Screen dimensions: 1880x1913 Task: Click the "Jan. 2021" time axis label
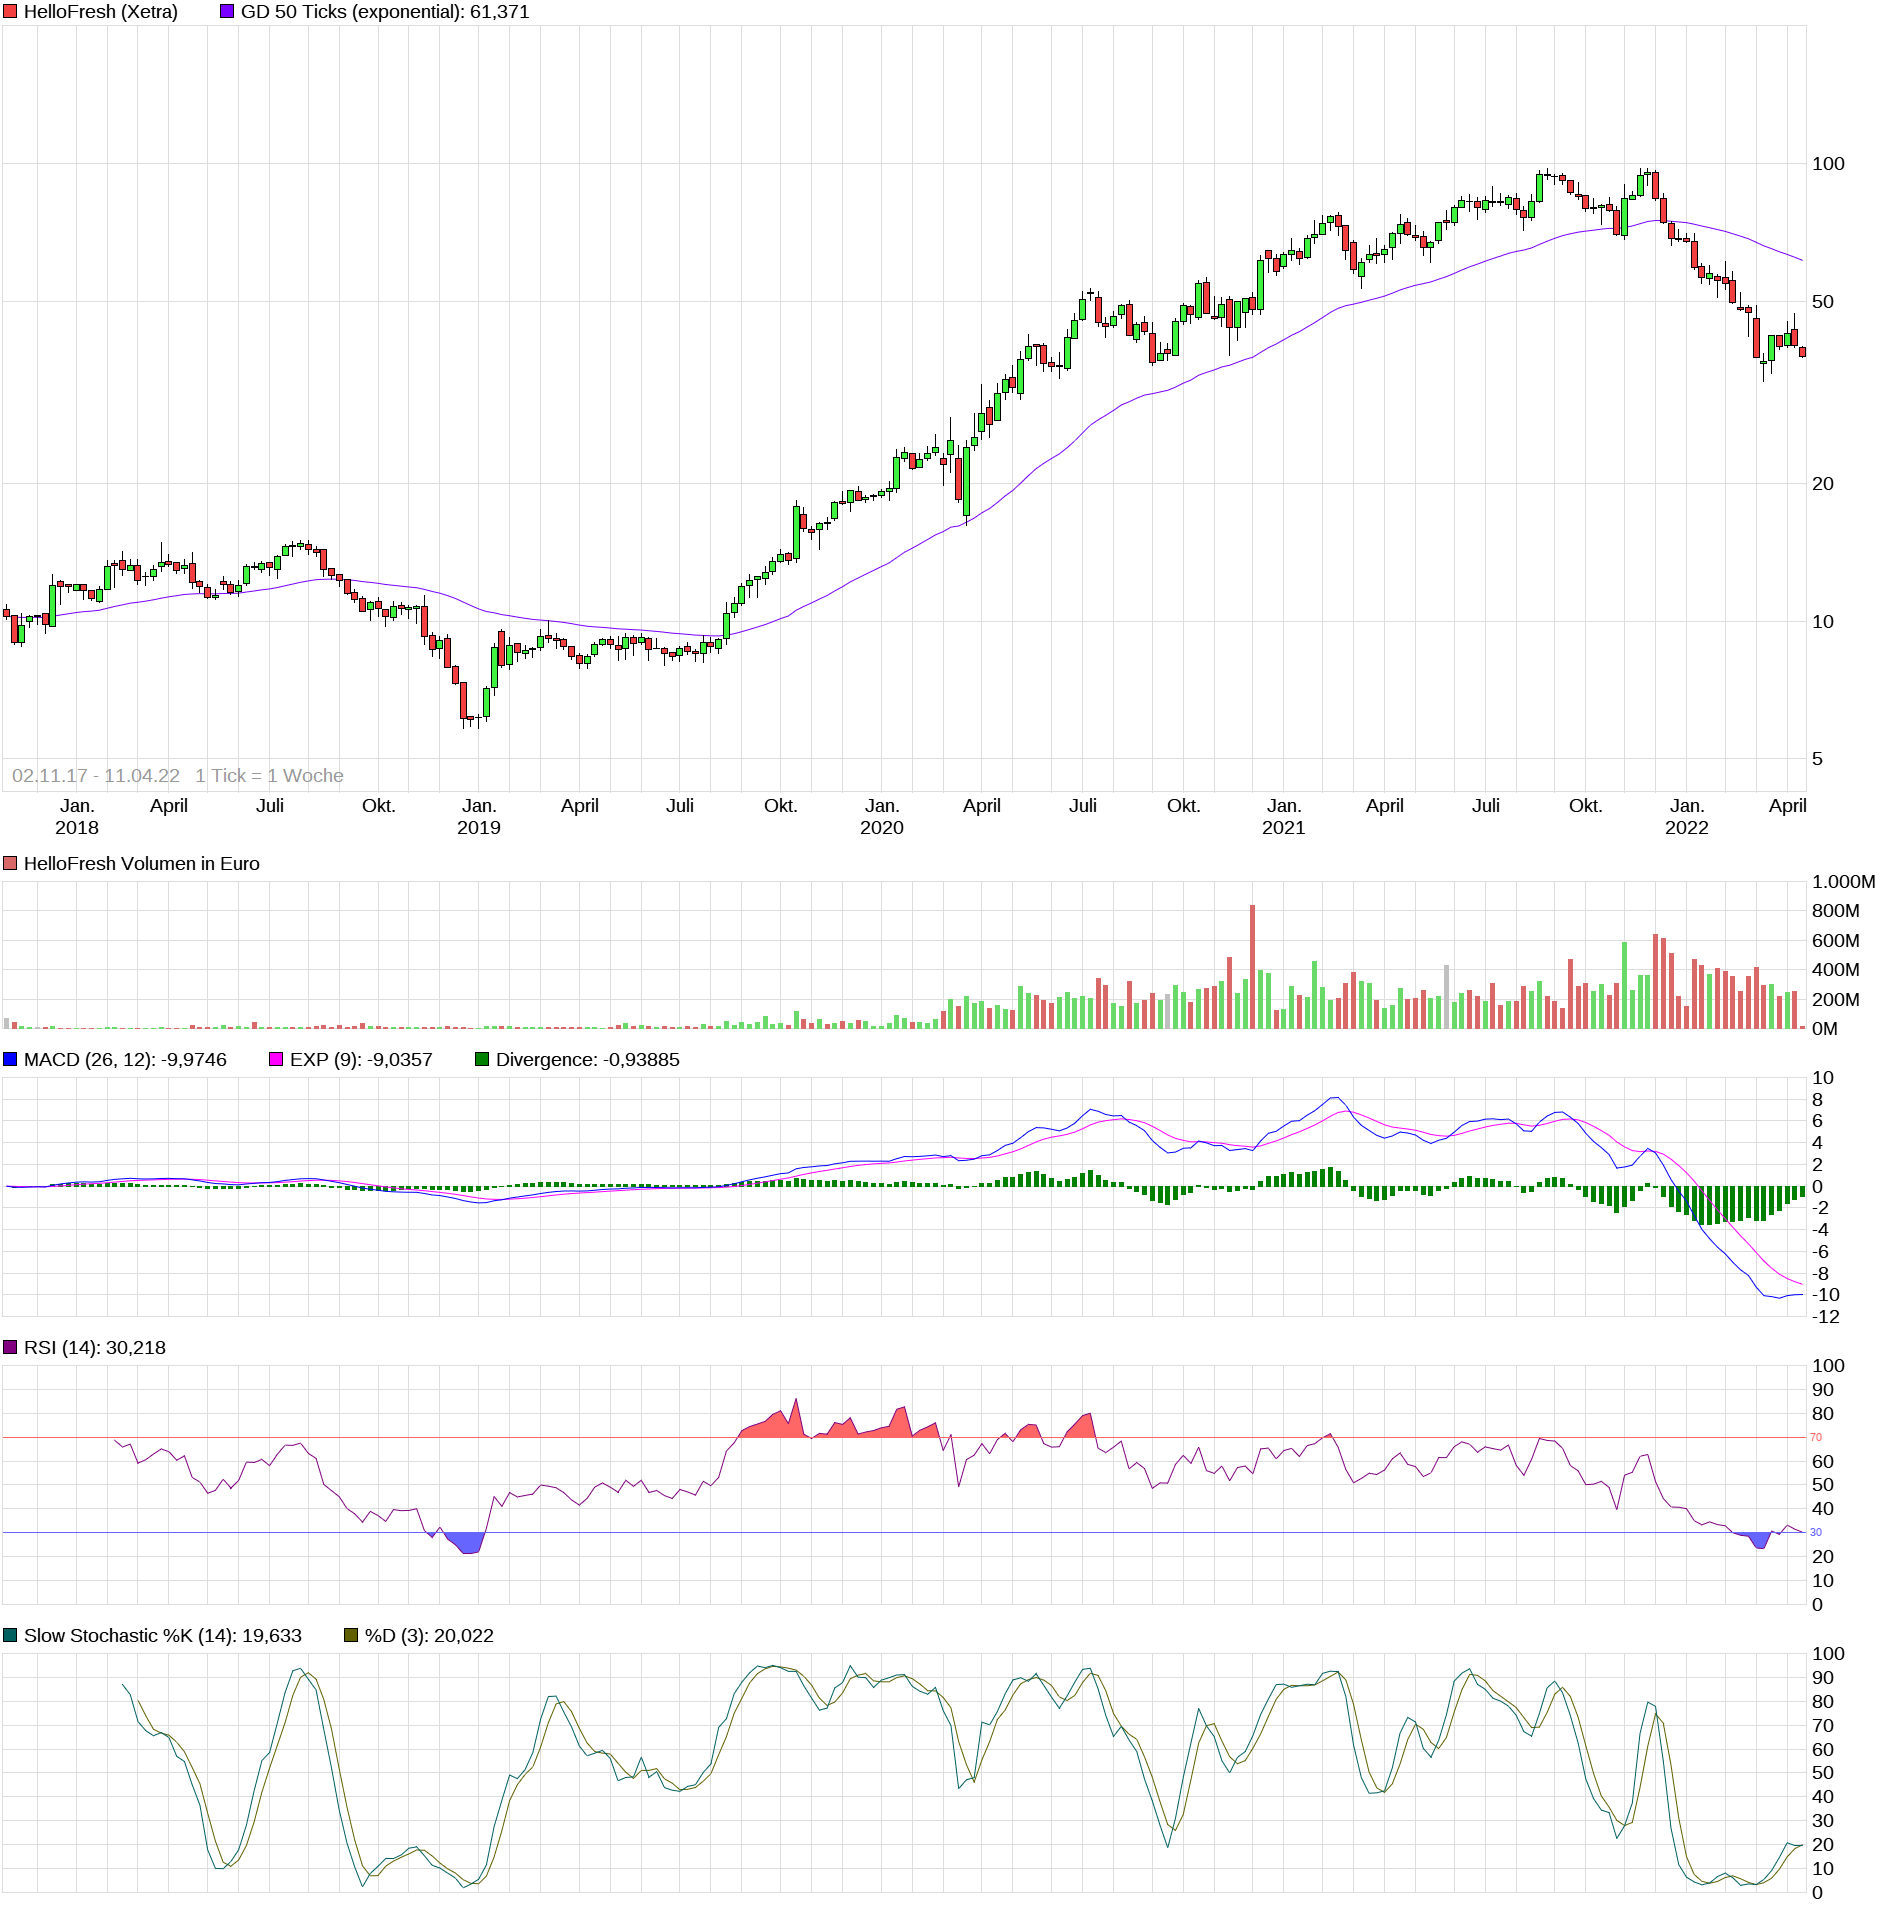point(1284,817)
